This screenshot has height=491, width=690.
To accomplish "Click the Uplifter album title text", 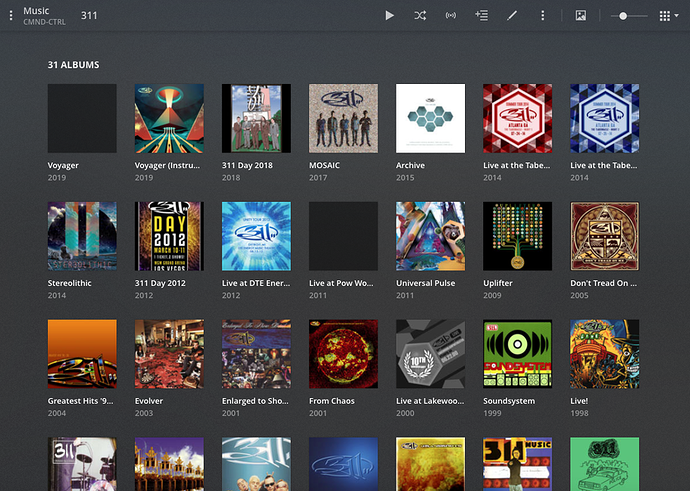I will coord(498,284).
